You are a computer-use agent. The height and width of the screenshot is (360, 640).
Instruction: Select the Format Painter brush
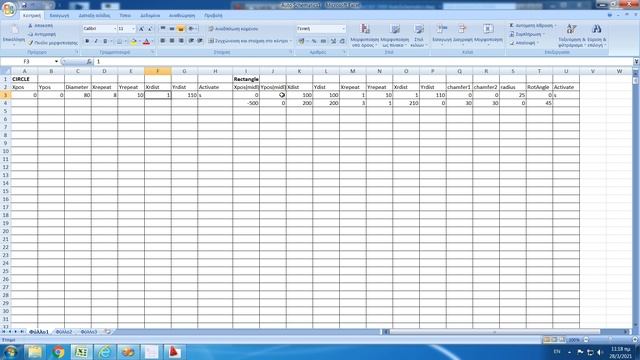pyautogui.click(x=31, y=43)
